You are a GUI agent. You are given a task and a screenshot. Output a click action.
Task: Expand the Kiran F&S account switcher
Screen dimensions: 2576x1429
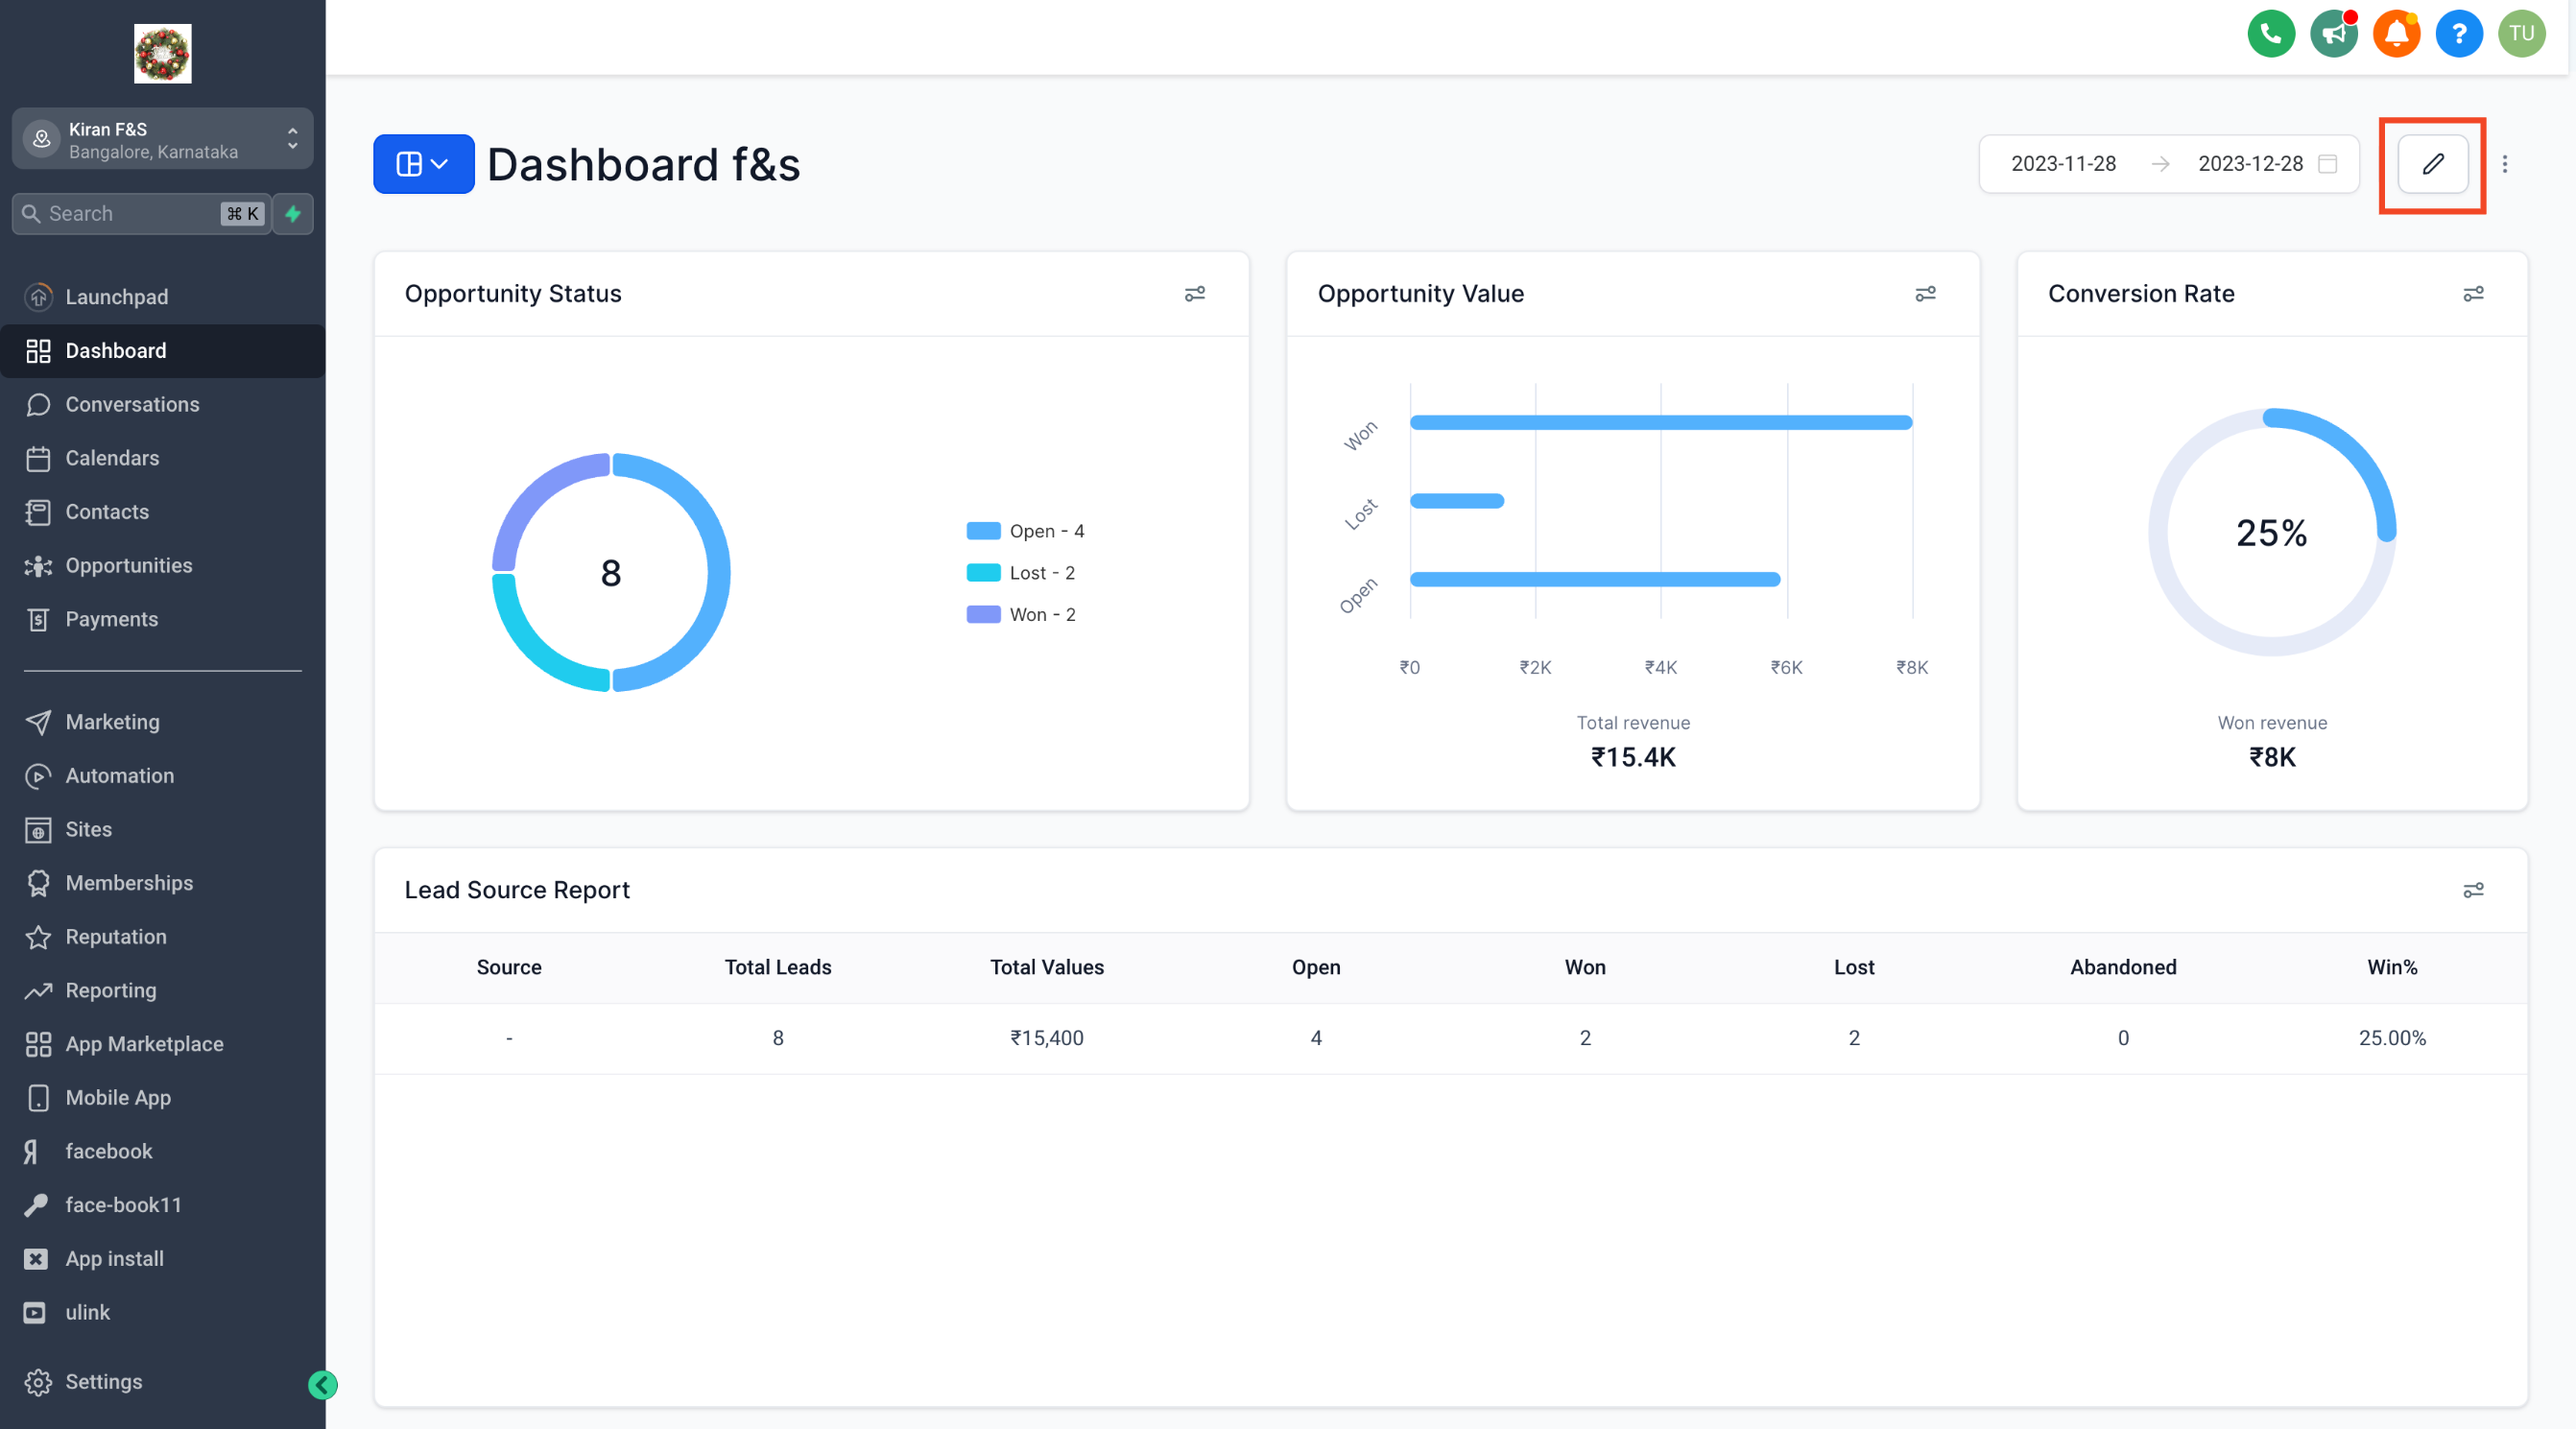click(162, 140)
